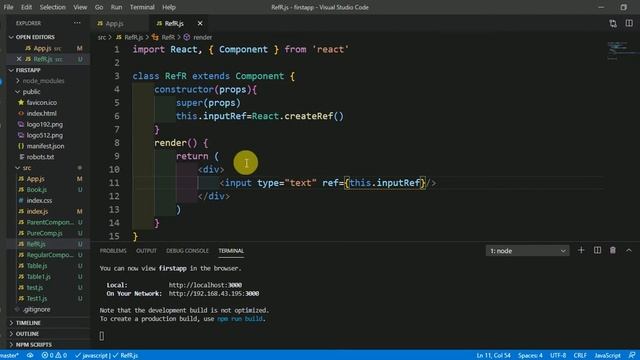Open the Selection menu
Image resolution: width=640 pixels, height=360 pixels.
pos(53,7)
